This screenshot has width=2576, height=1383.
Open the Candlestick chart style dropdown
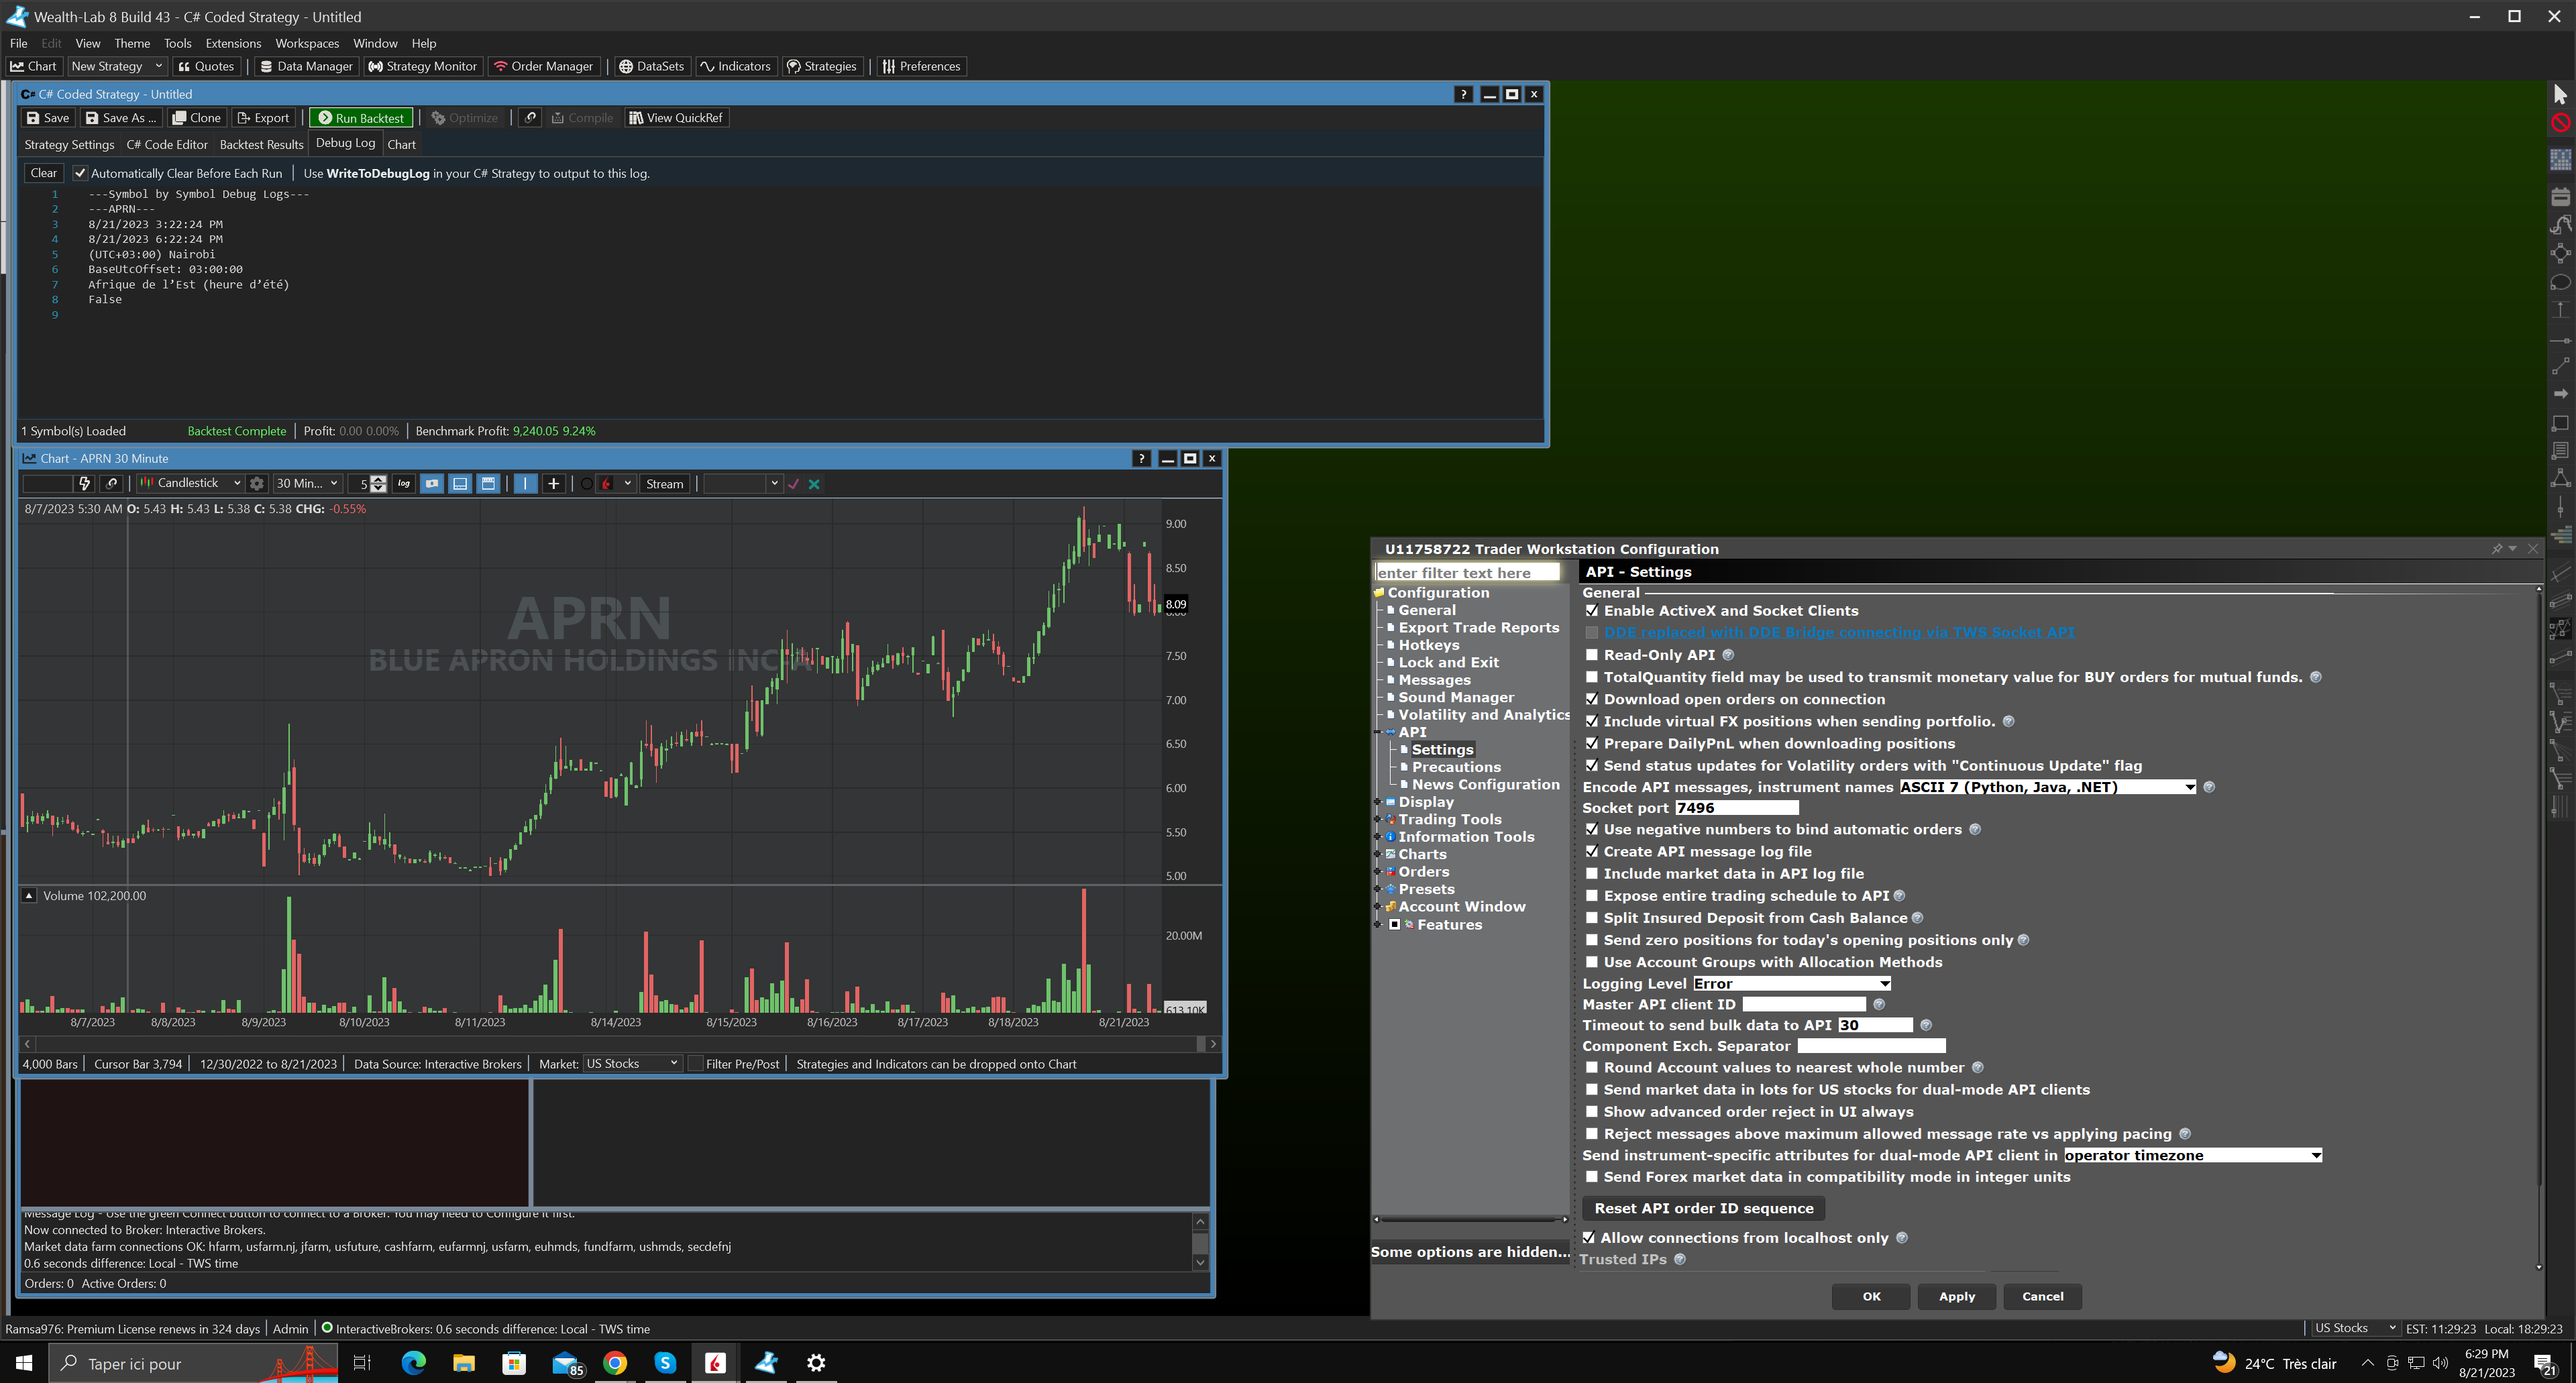coord(190,484)
